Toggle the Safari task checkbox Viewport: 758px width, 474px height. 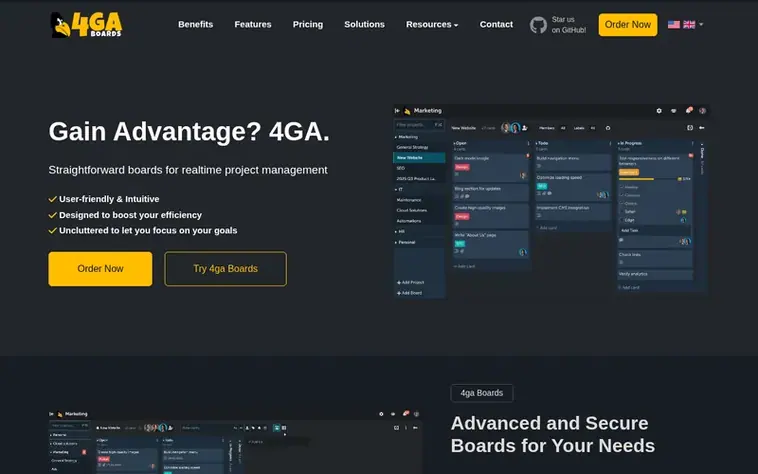622,212
